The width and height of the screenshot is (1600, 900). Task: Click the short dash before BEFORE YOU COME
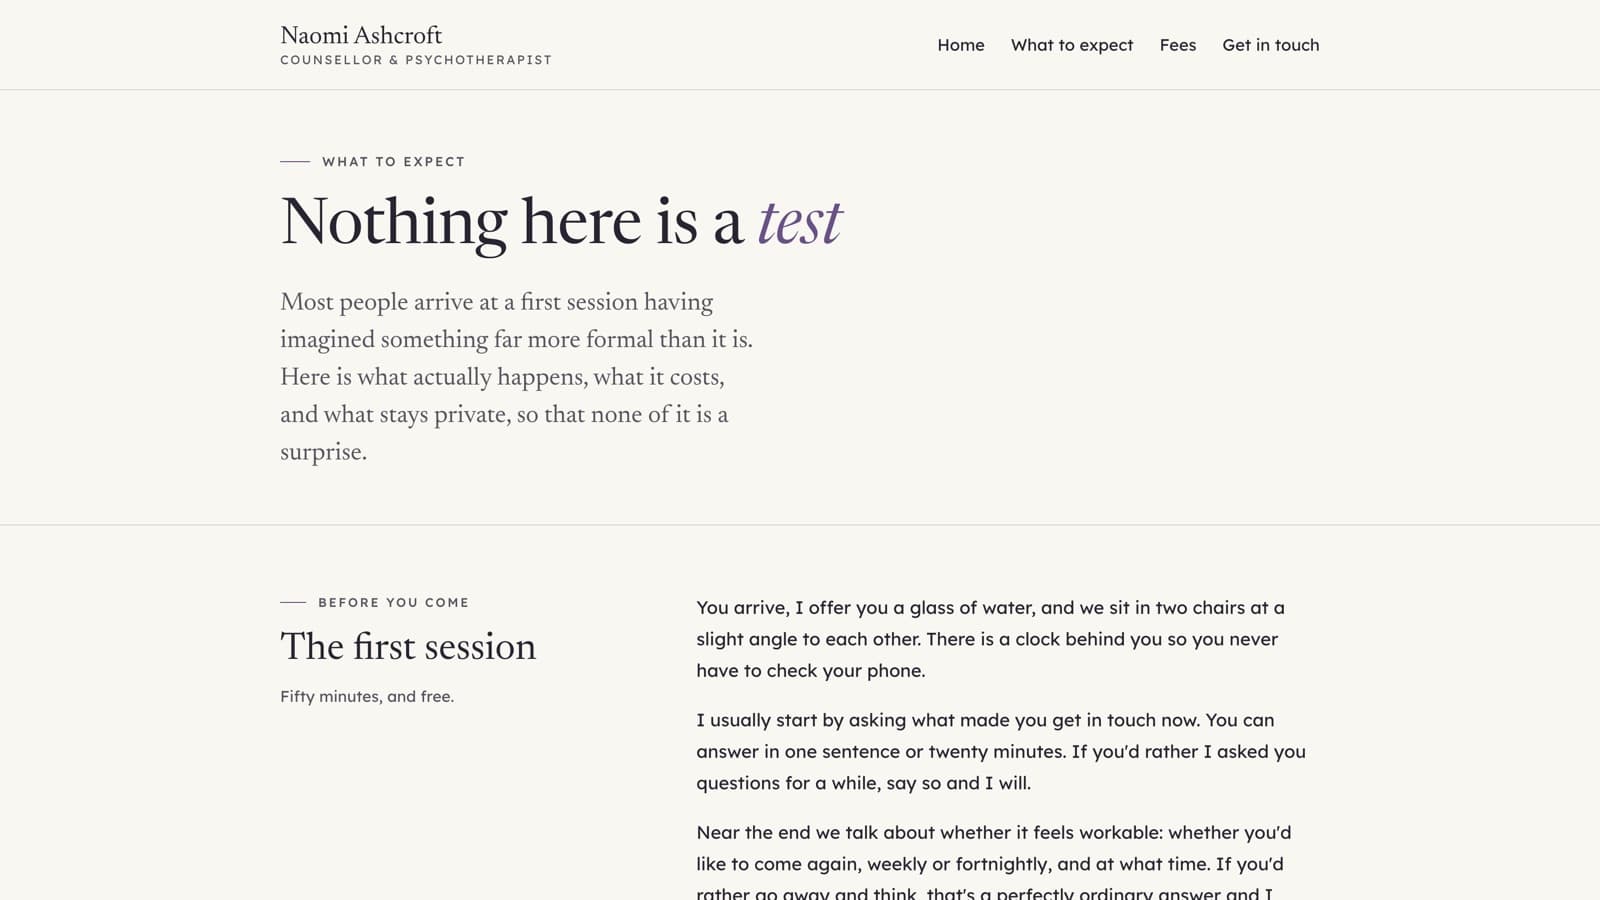(293, 602)
